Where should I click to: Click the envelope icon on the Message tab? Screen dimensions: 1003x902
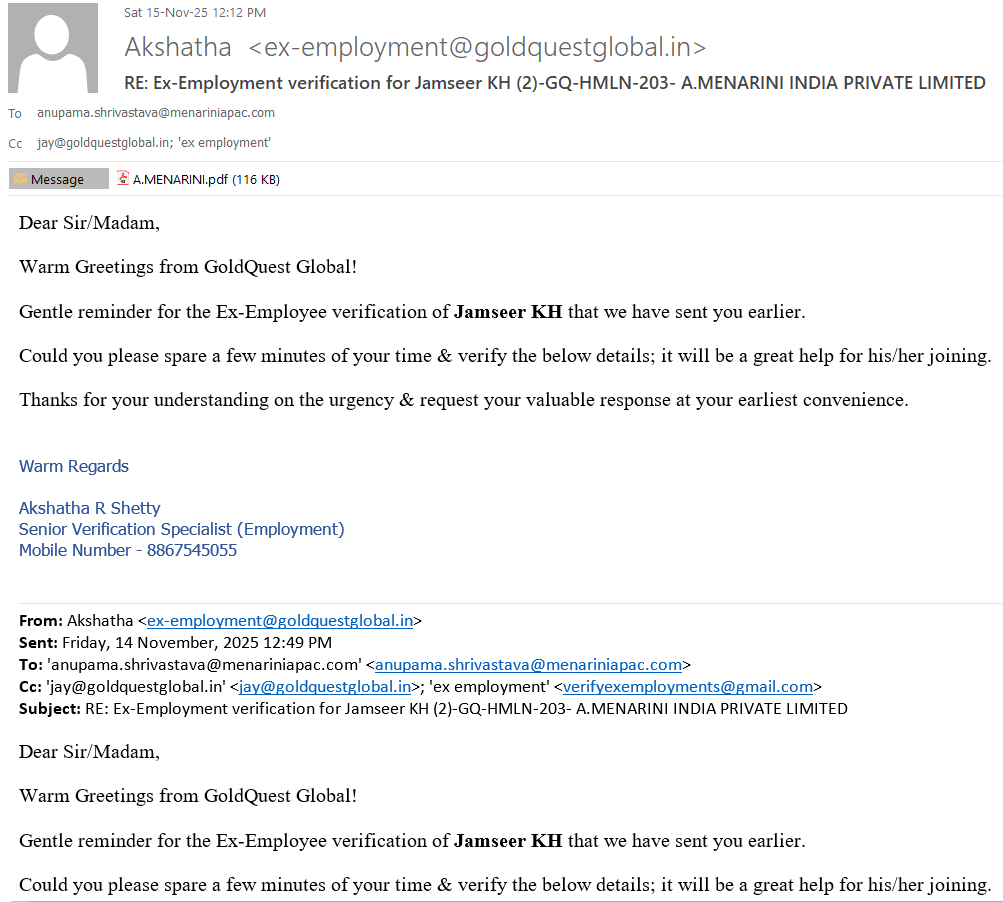pyautogui.click(x=20, y=179)
